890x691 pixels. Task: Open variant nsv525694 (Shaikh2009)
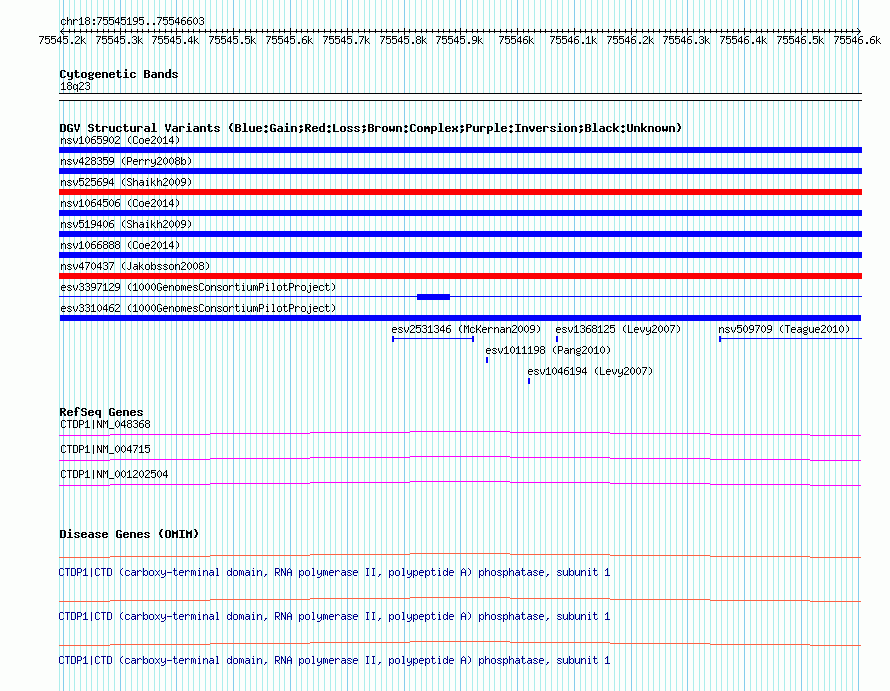[x=126, y=182]
